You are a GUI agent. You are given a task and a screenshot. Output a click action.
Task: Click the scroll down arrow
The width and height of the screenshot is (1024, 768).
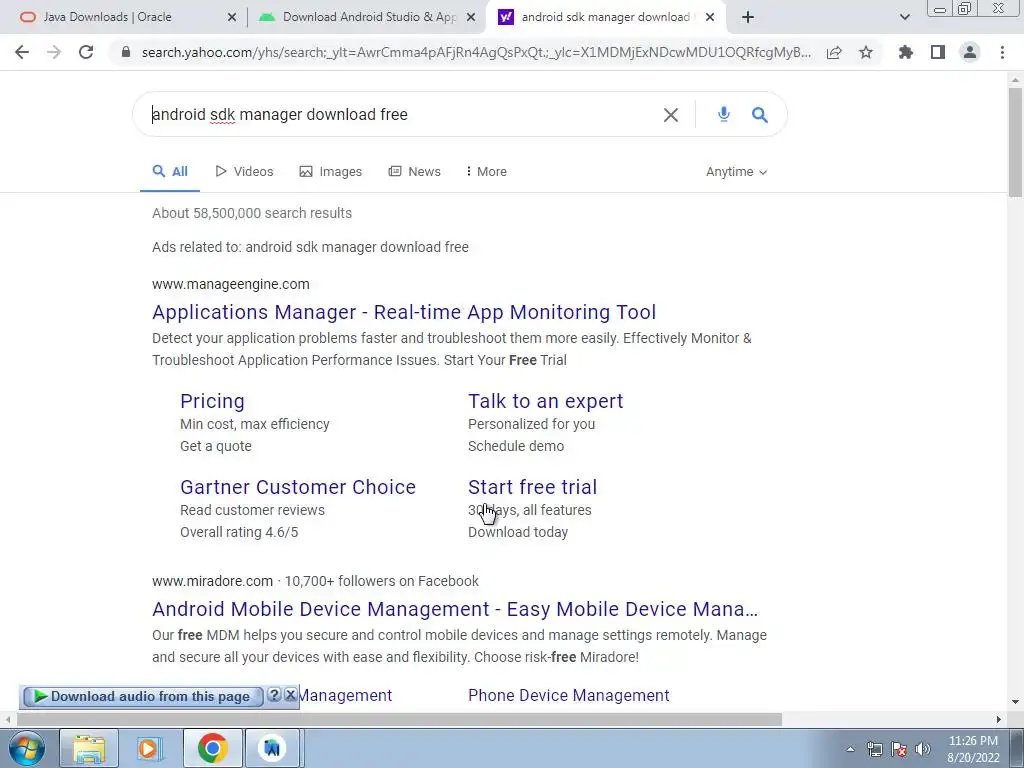click(x=1015, y=702)
